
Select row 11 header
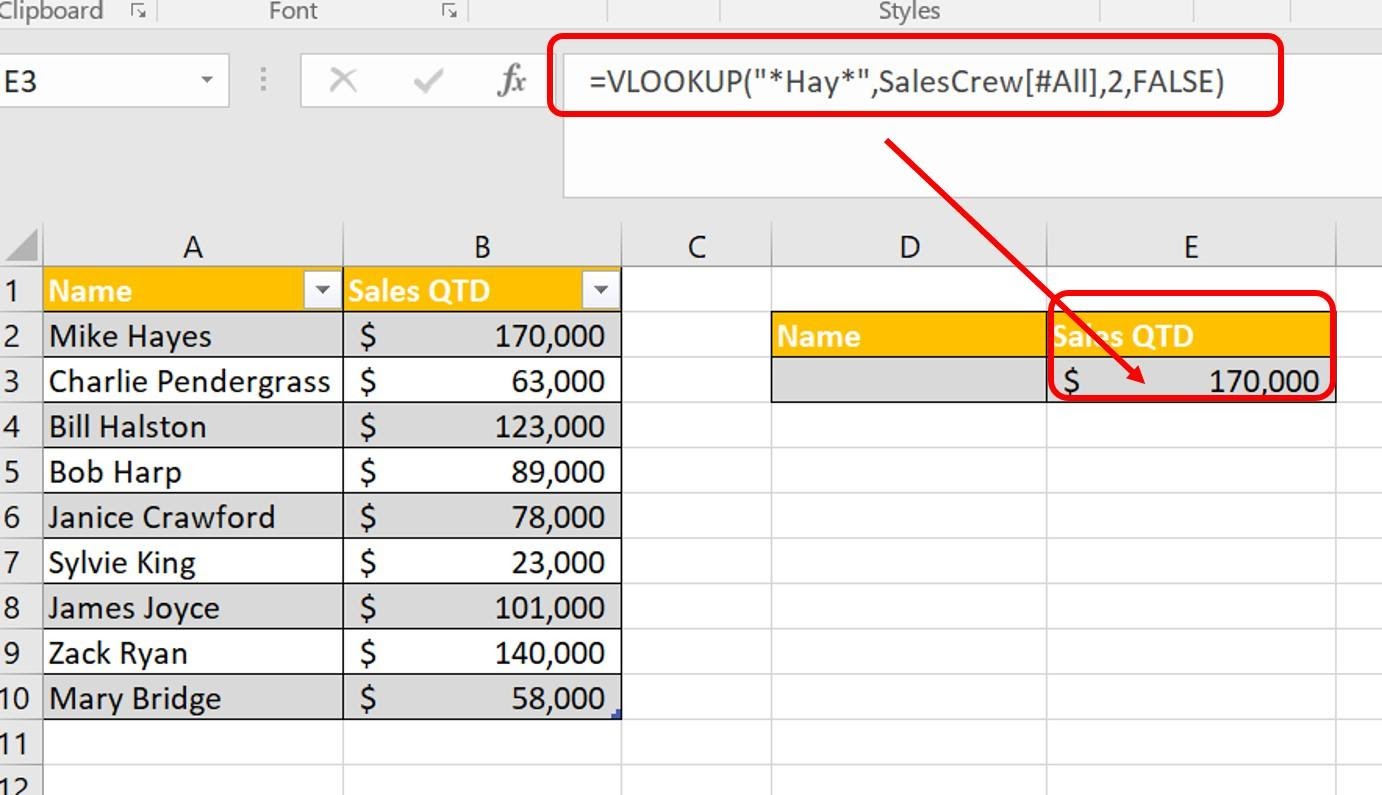click(x=21, y=743)
